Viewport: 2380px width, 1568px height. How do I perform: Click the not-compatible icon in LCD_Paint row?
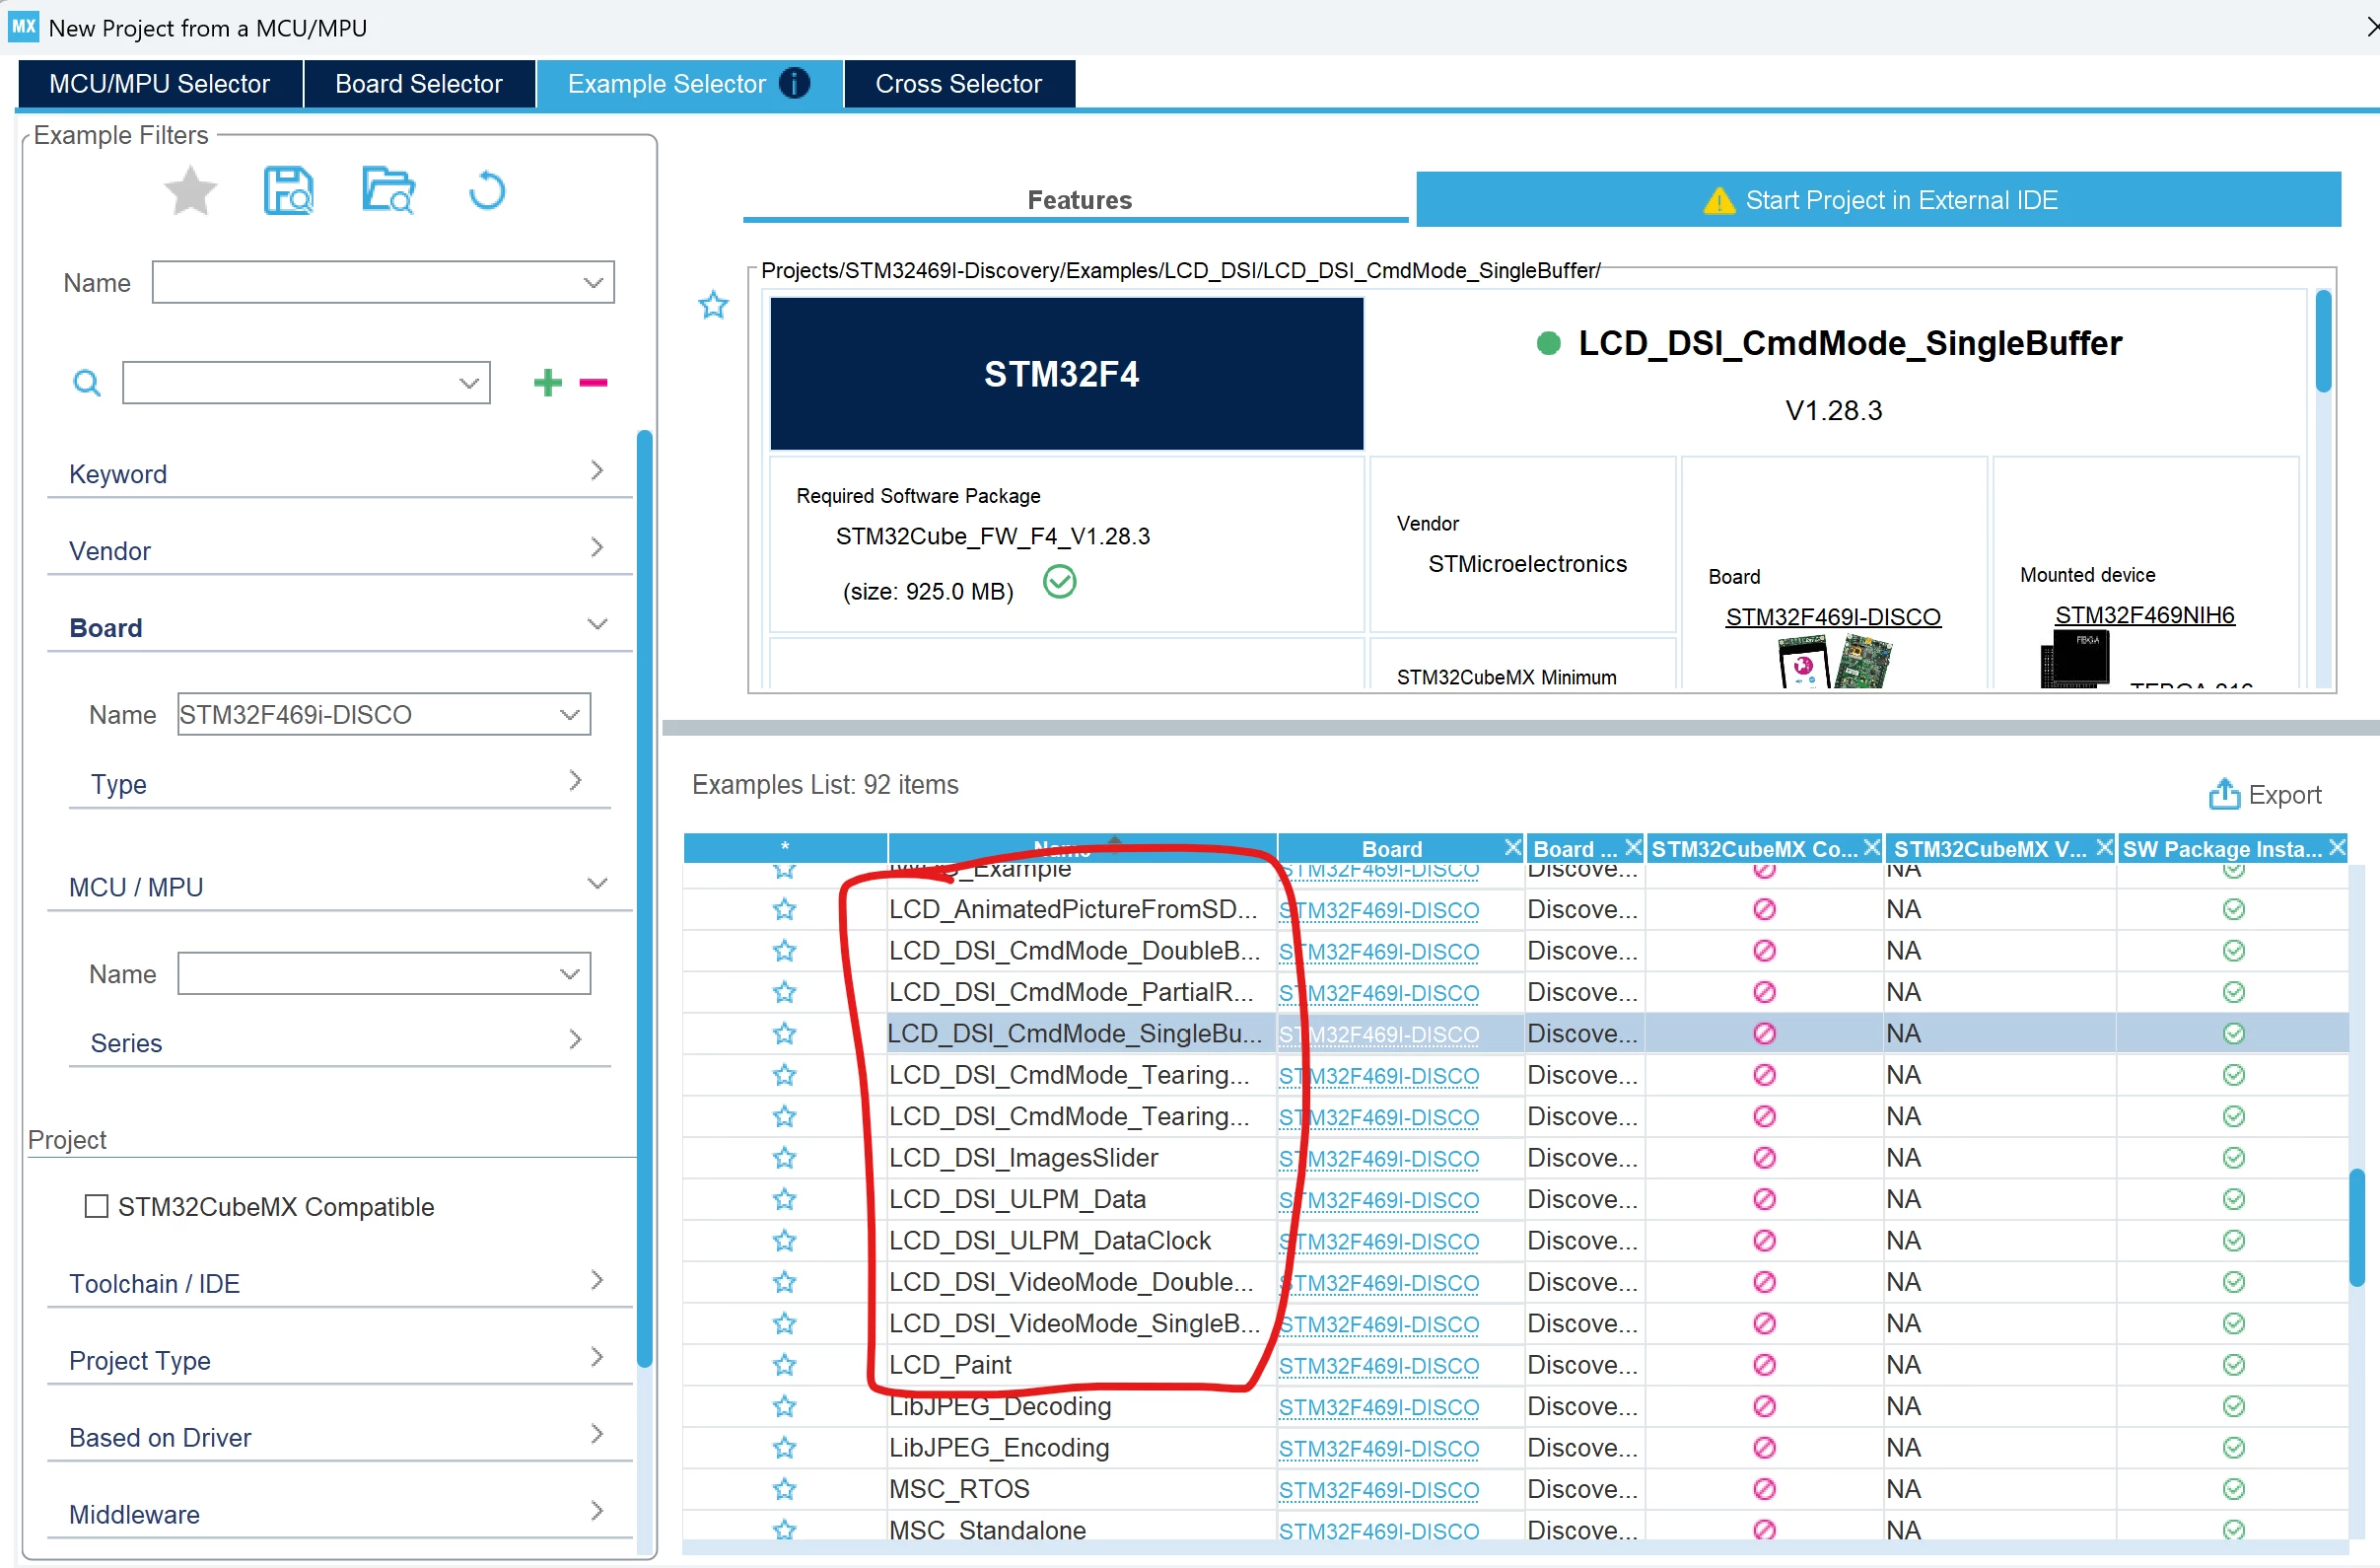pos(1765,1365)
